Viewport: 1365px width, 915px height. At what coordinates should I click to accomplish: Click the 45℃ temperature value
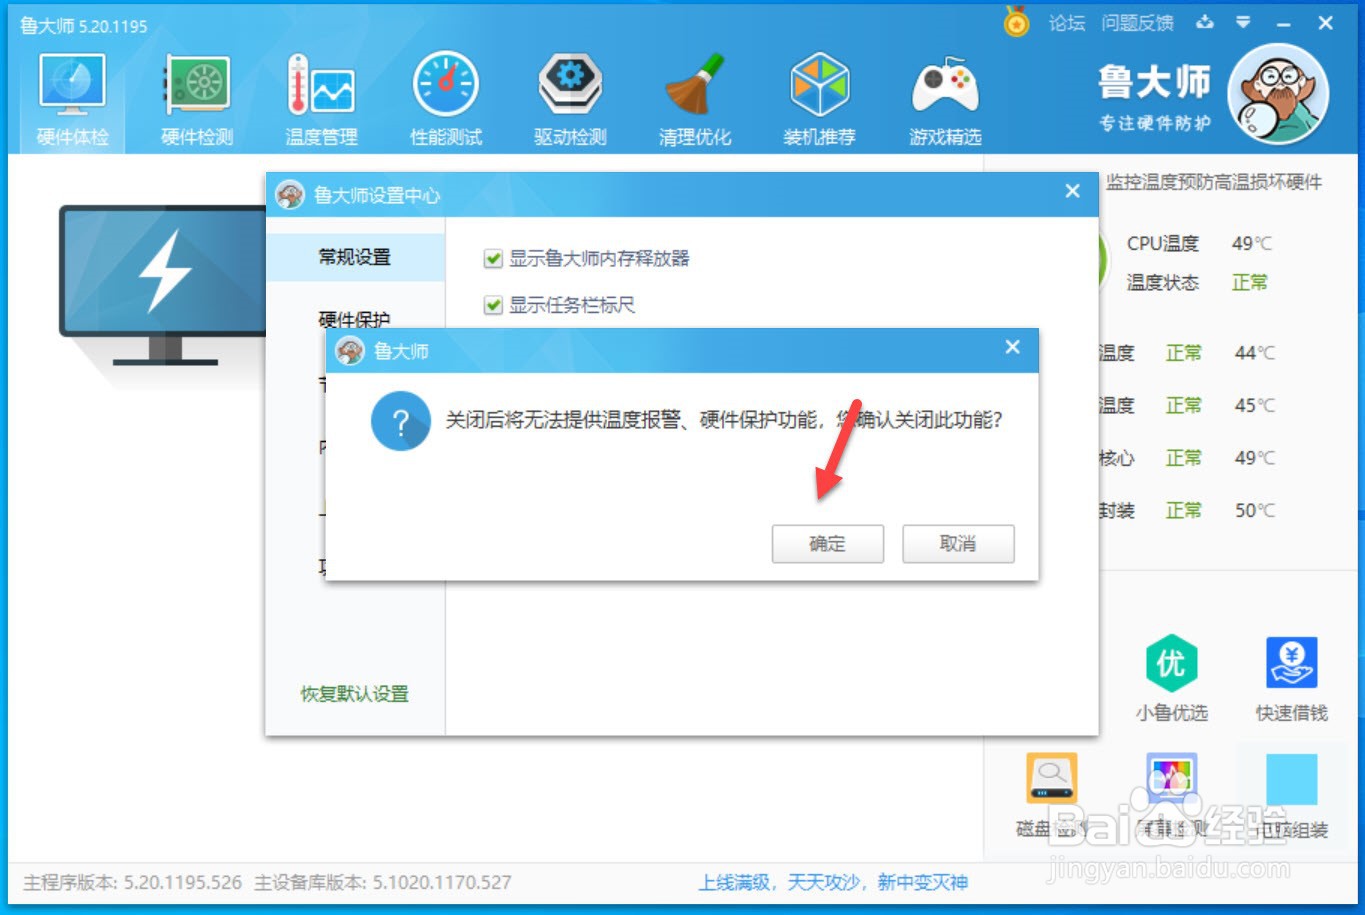tap(1254, 405)
